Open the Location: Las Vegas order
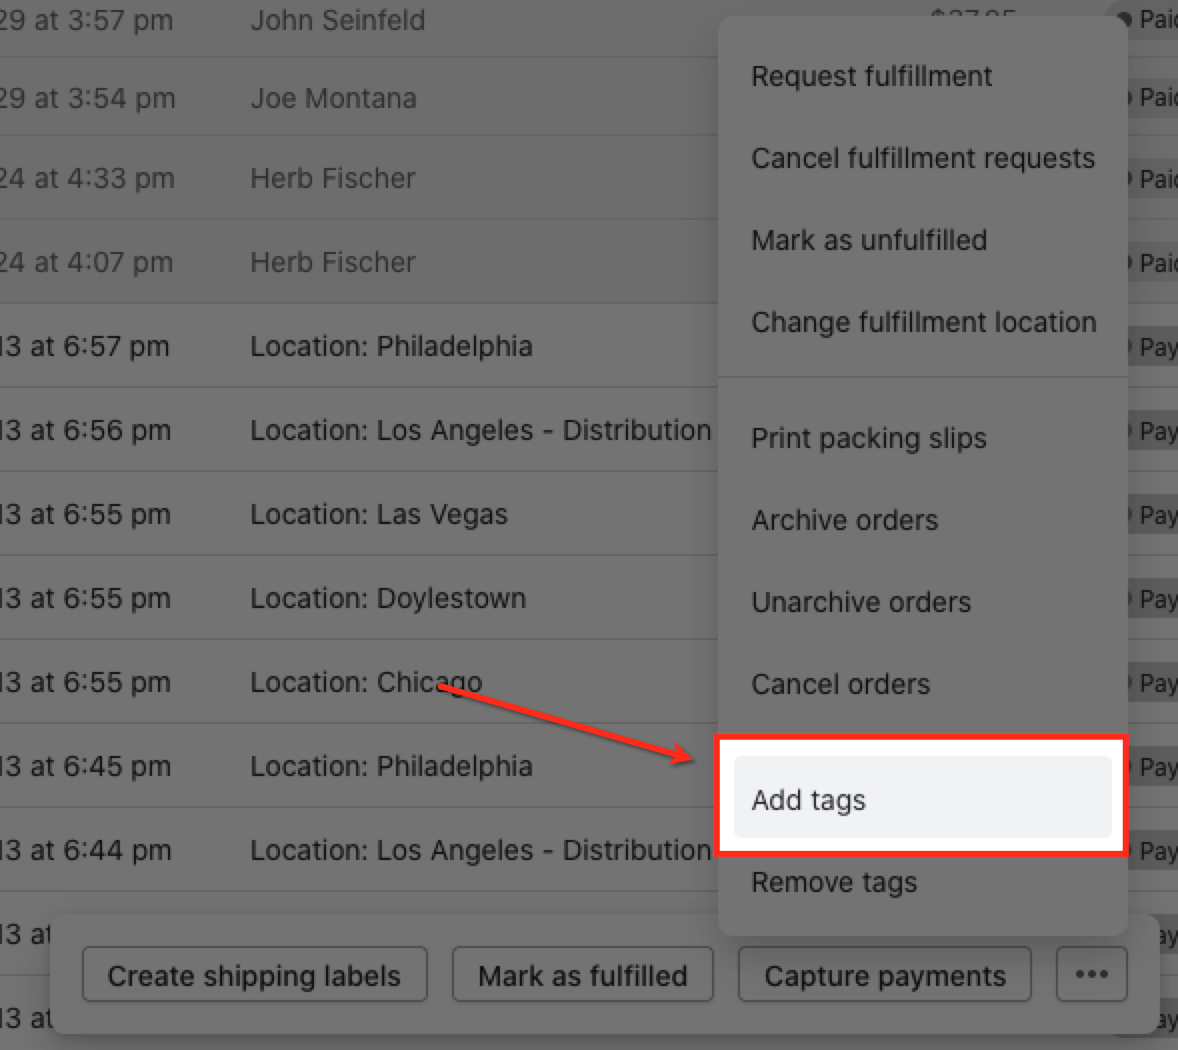This screenshot has height=1050, width=1178. (378, 514)
